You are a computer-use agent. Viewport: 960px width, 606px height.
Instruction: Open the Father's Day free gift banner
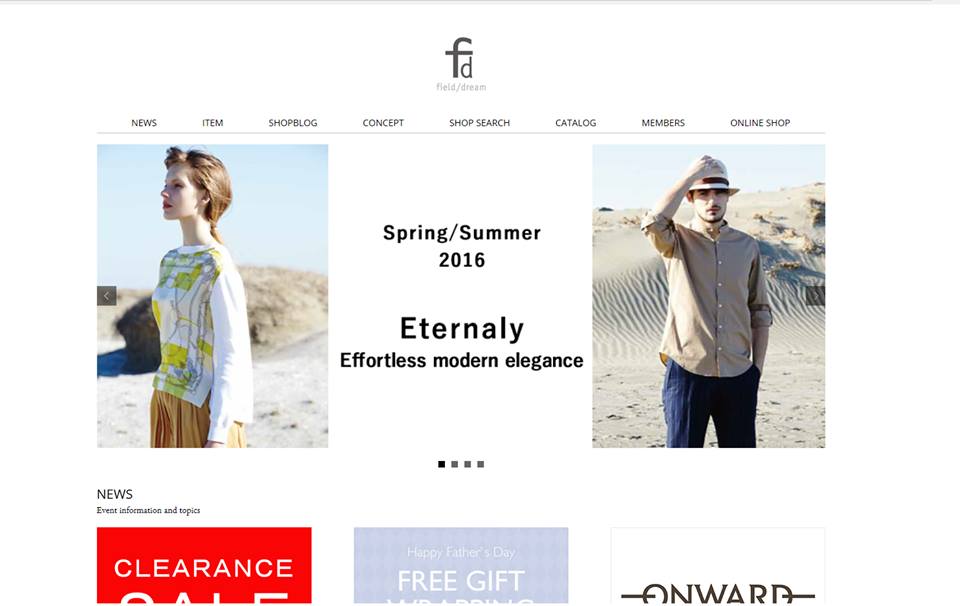(461, 566)
